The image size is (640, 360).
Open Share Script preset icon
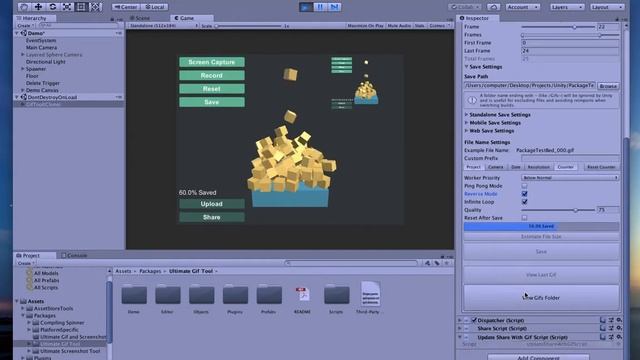(611, 328)
